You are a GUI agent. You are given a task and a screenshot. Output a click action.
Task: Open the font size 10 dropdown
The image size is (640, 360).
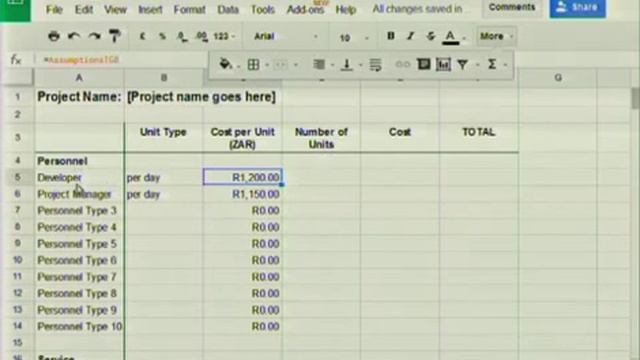point(353,38)
